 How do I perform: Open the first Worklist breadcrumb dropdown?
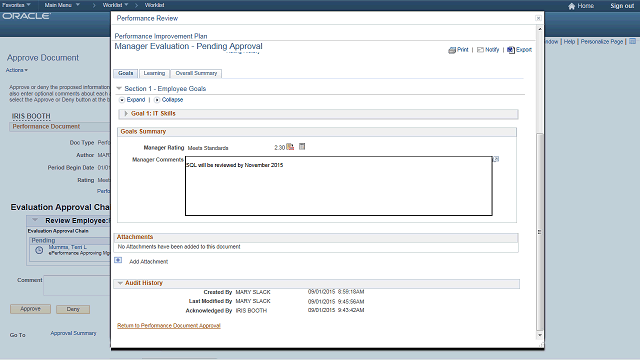coord(116,5)
